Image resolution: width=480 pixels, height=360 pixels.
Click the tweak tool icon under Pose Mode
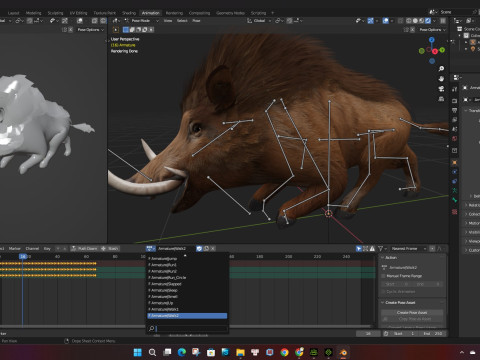(x=116, y=30)
